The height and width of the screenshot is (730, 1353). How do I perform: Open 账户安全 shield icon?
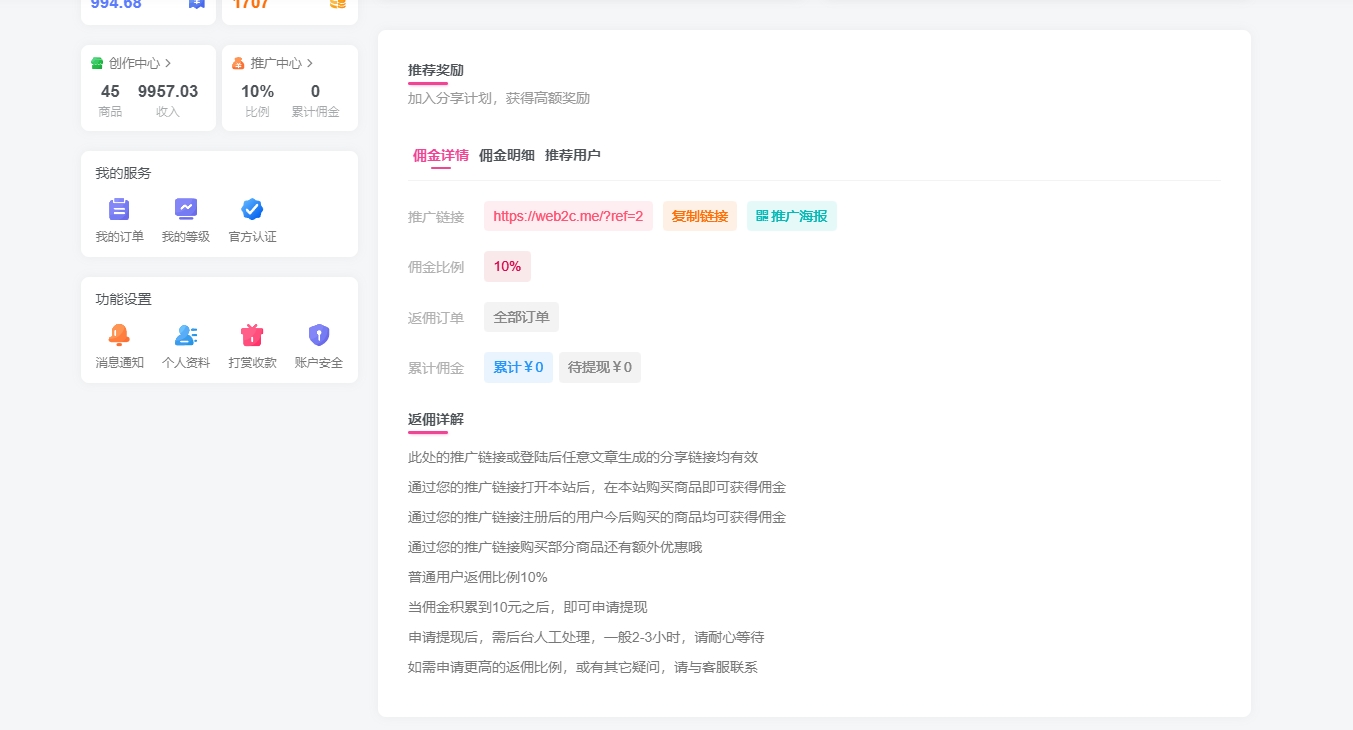click(318, 335)
